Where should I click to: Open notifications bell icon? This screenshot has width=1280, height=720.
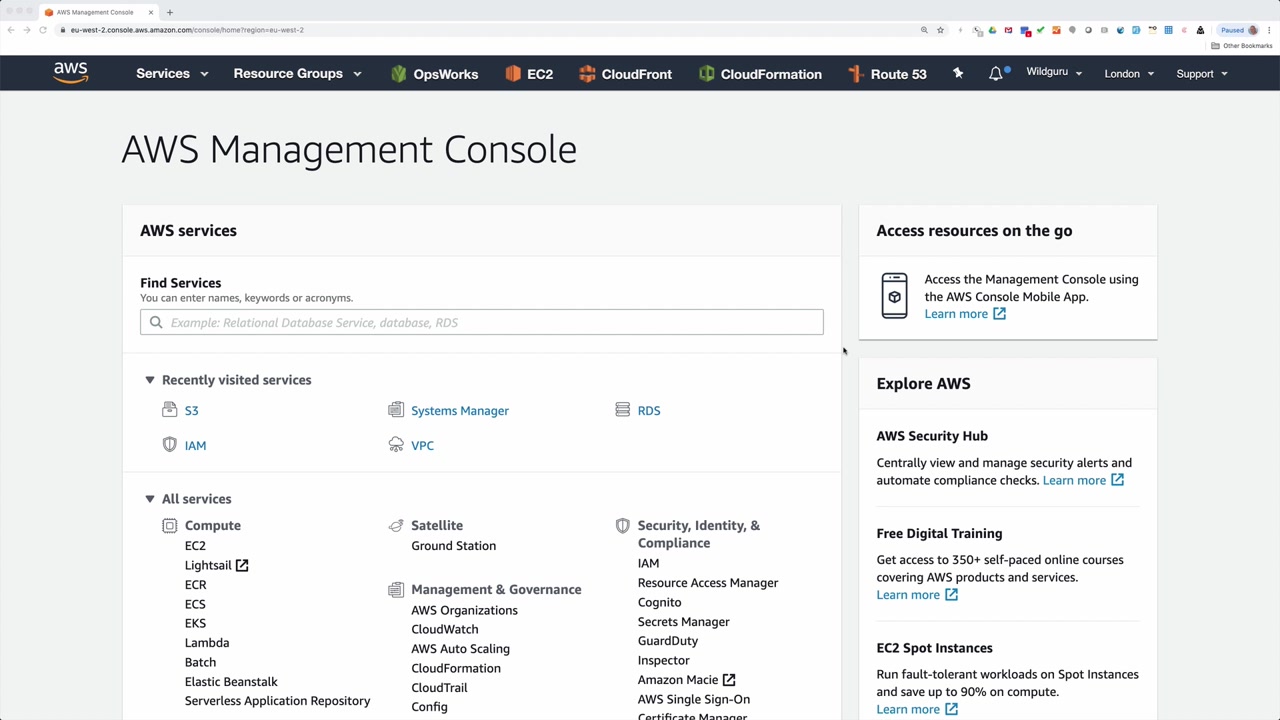(996, 74)
